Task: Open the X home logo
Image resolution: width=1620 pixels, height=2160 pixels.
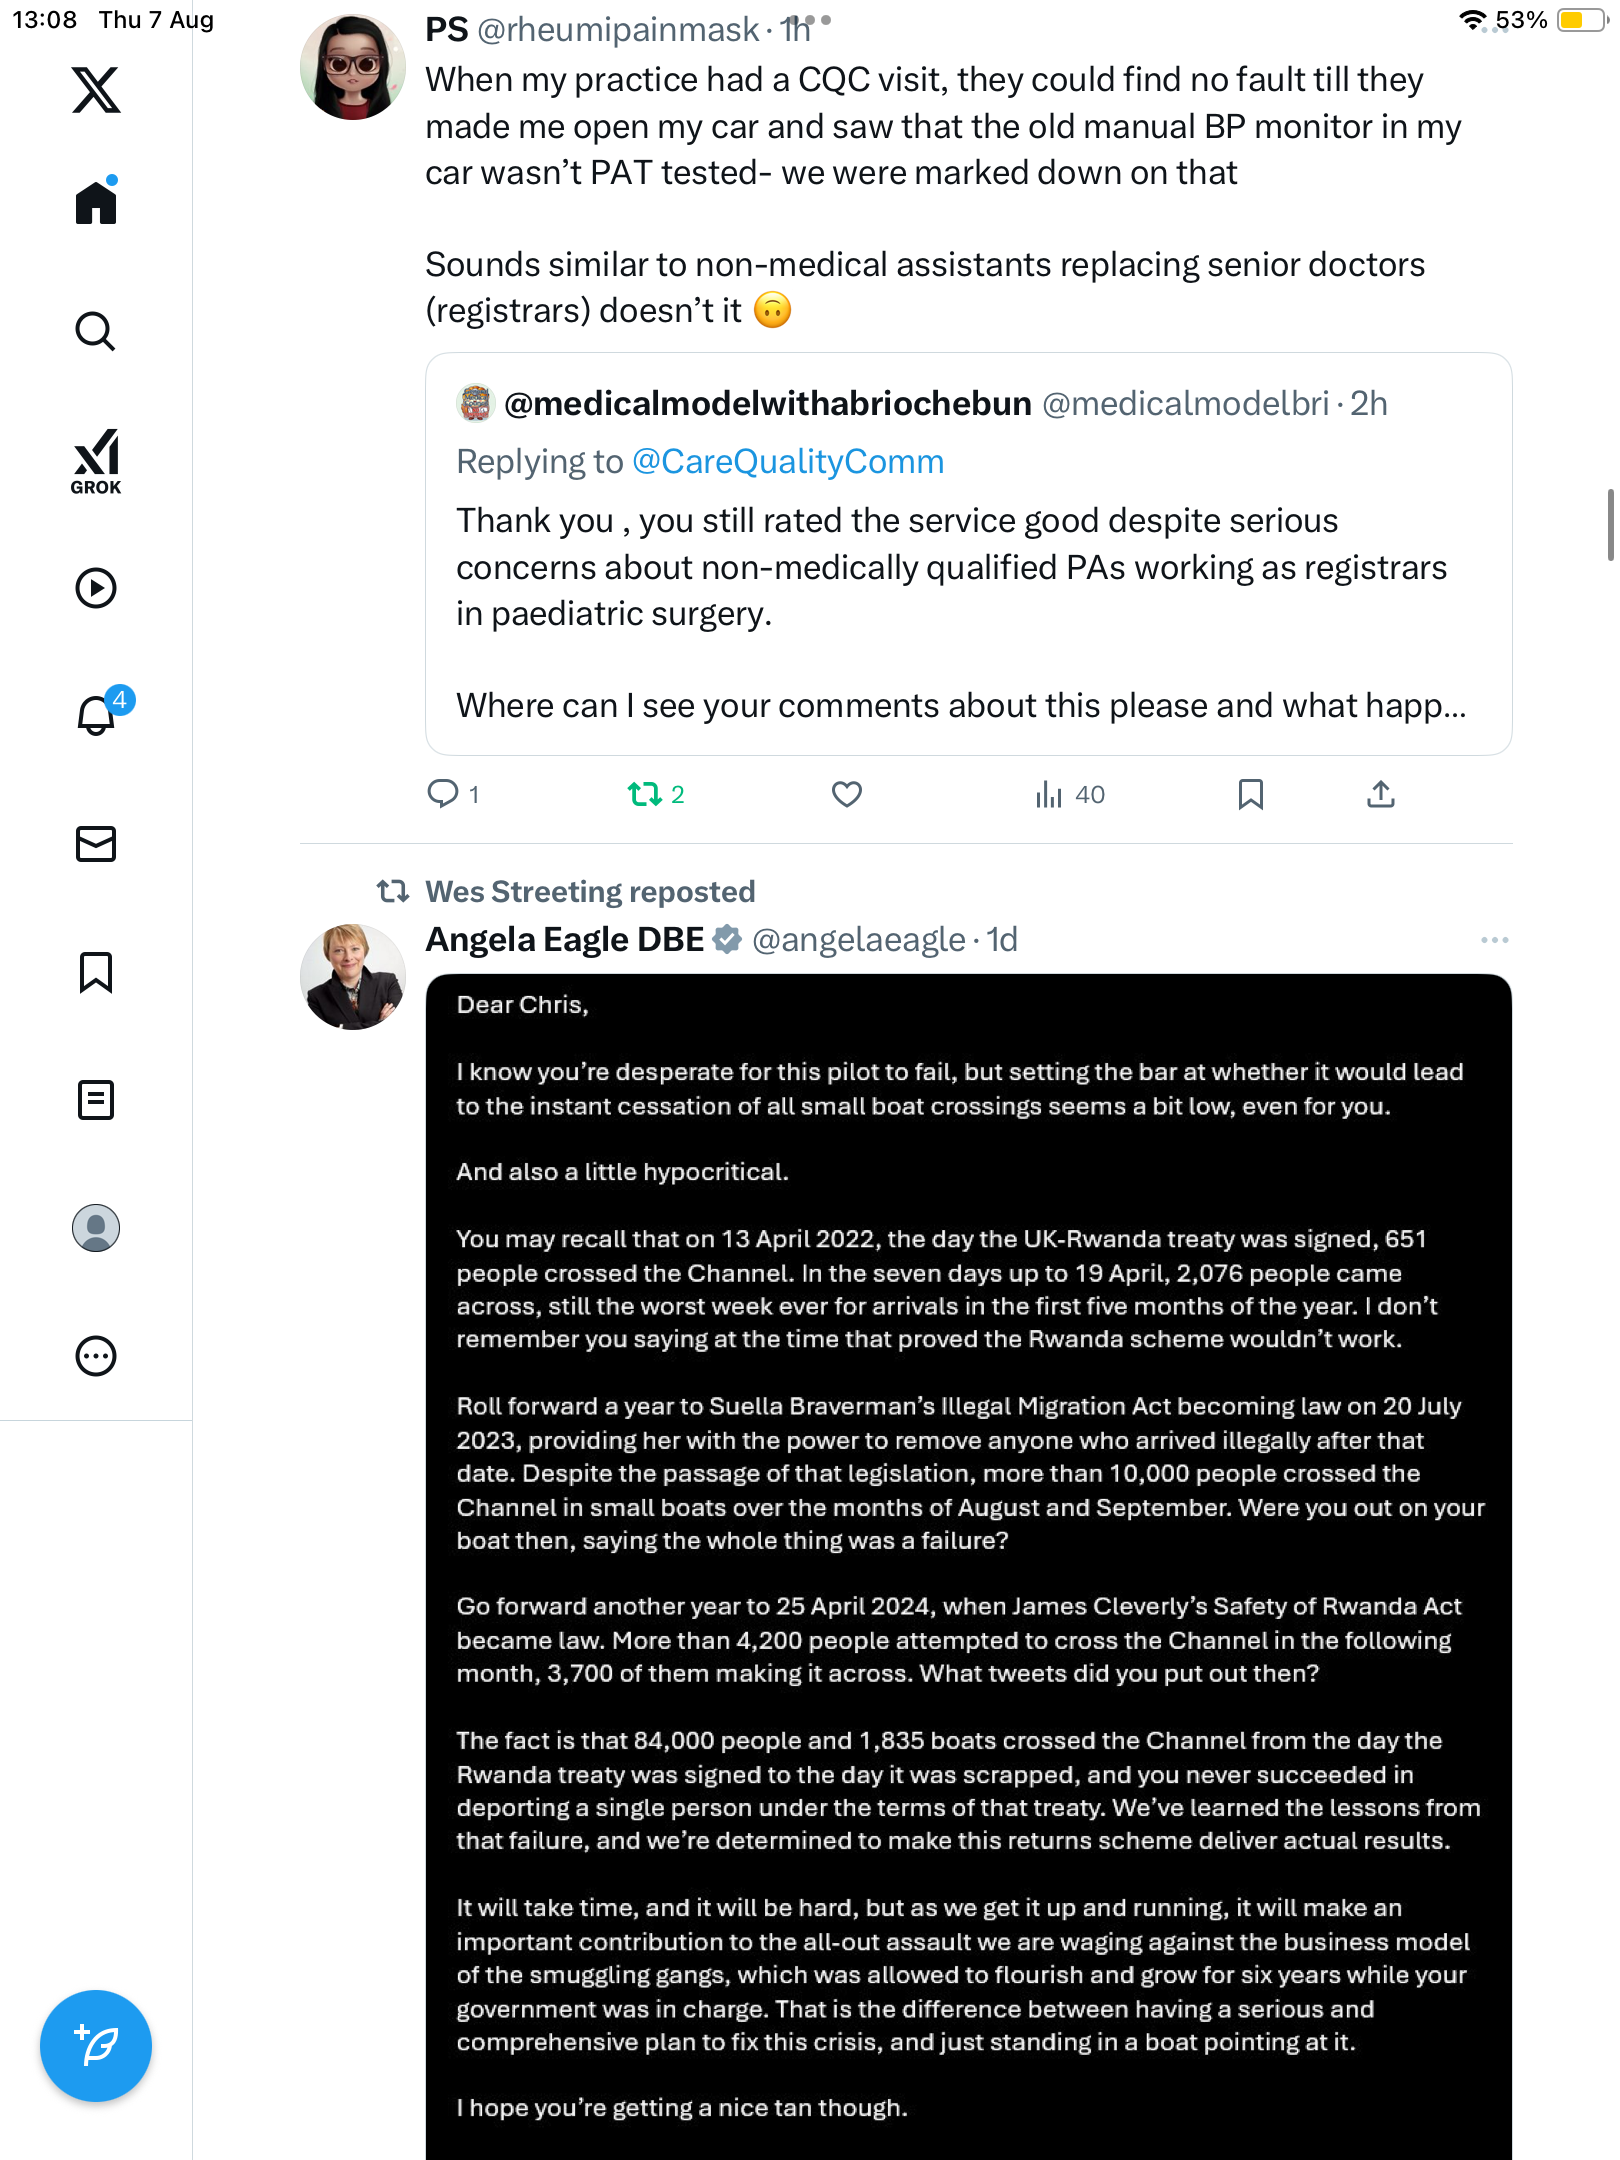Action: coord(96,90)
